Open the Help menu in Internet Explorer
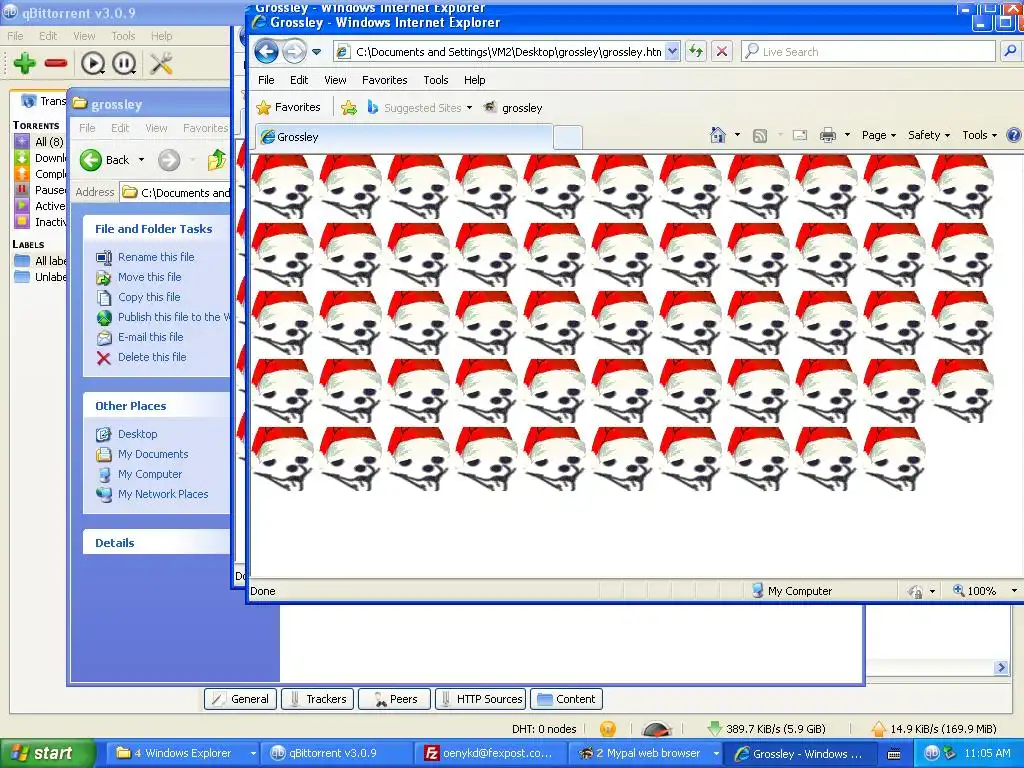Image resolution: width=1024 pixels, height=768 pixels. (x=475, y=80)
